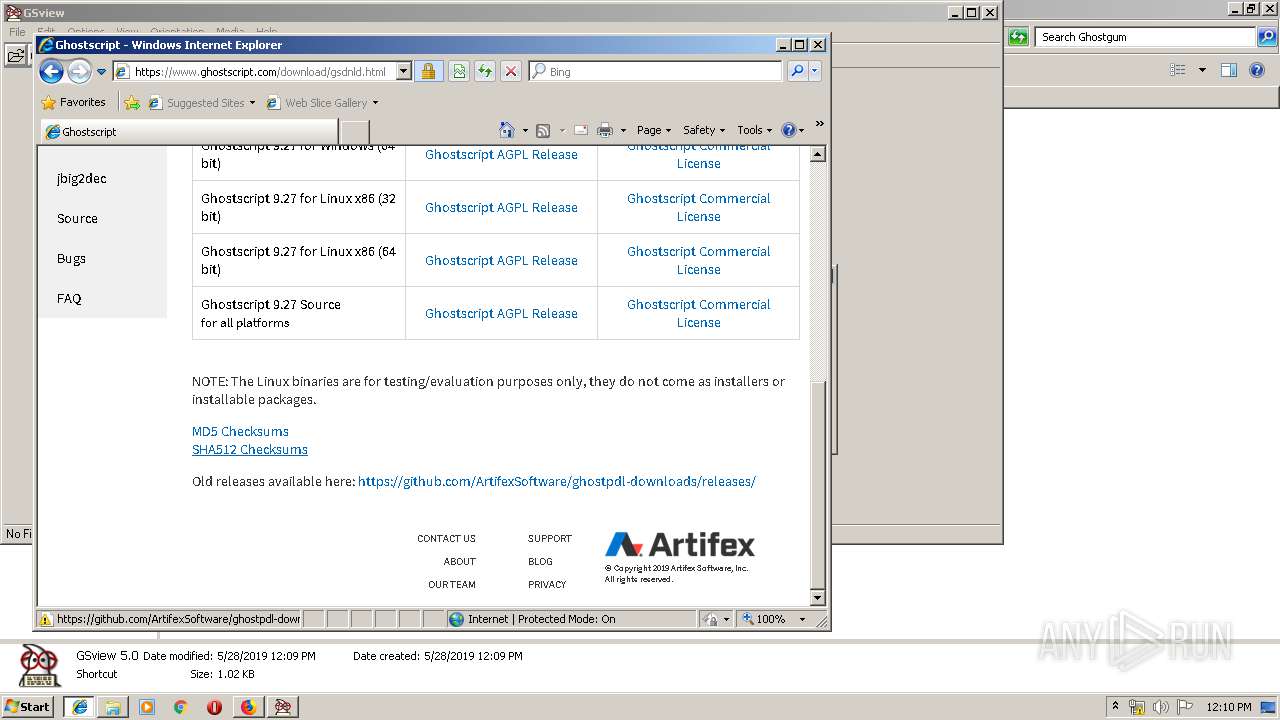Click the page scrollbar up arrow
Viewport: 1280px width, 720px height.
point(817,154)
